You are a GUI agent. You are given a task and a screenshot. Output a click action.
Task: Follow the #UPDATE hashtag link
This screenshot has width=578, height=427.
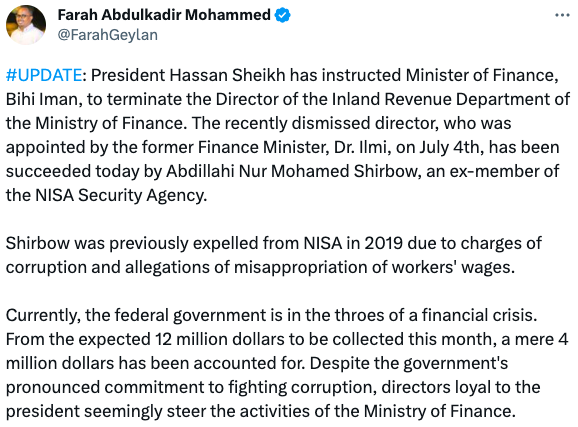[x=44, y=75]
